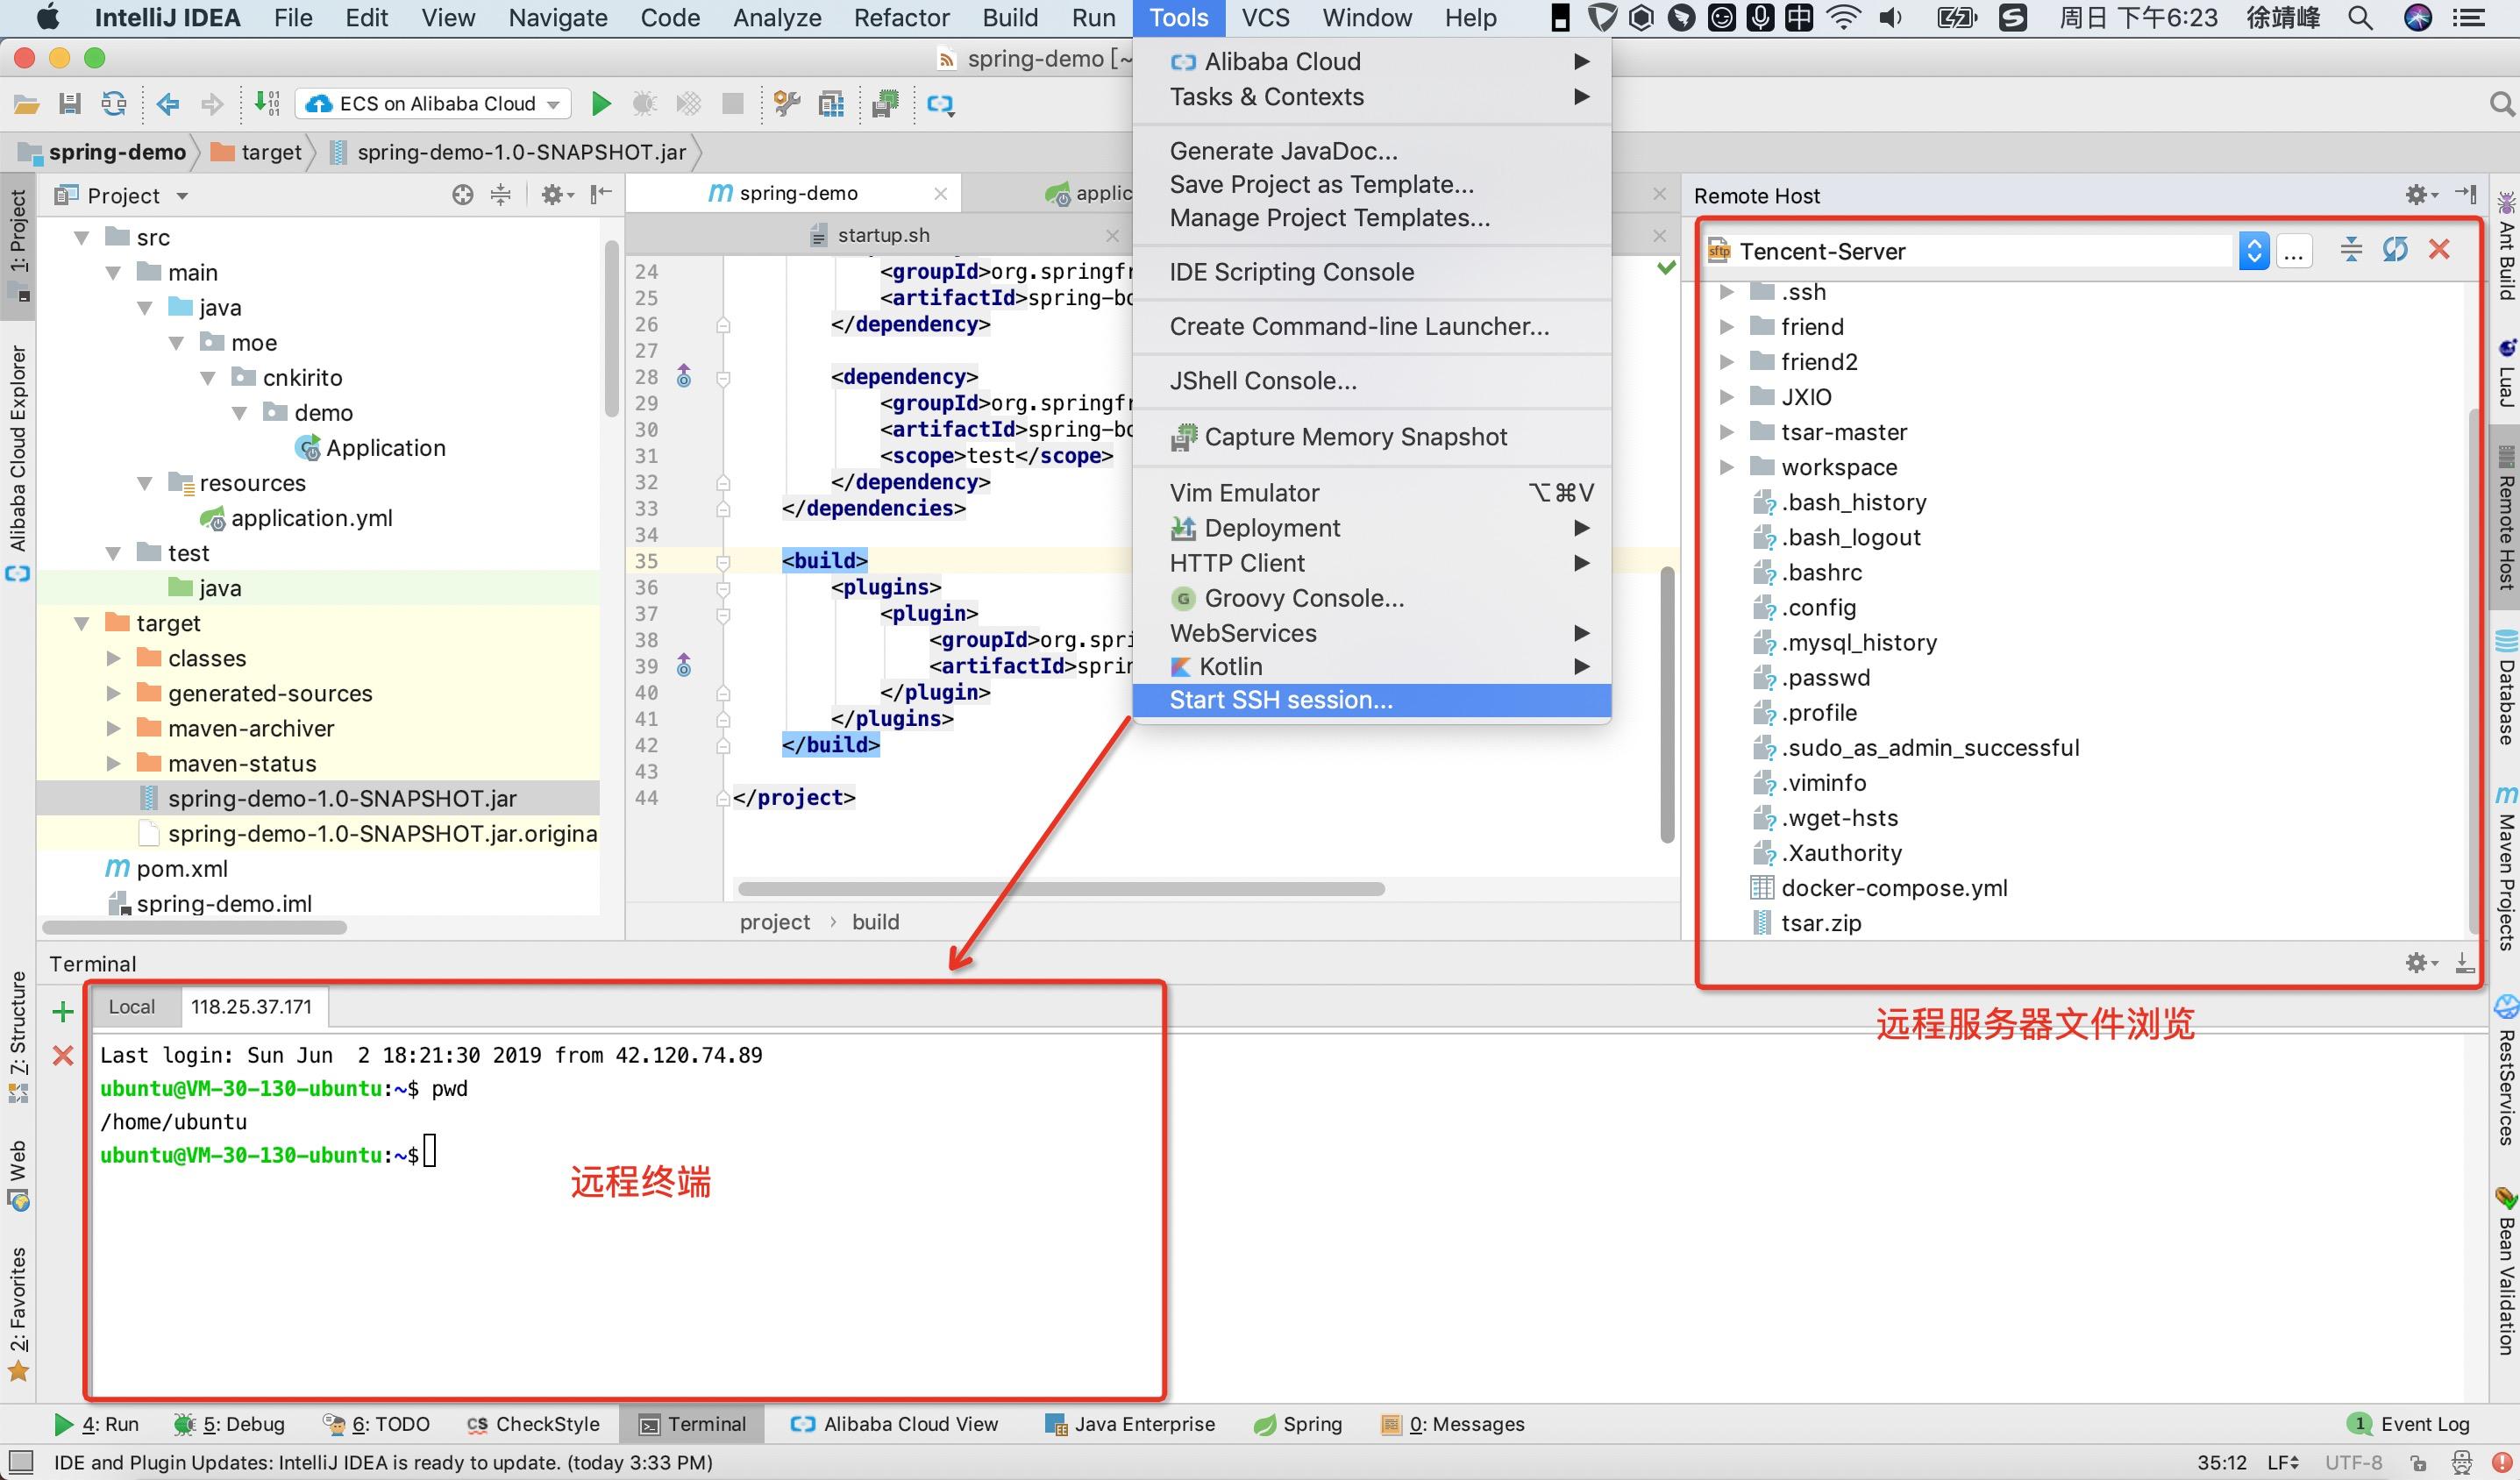Click the navigate Back arrow icon
This screenshot has height=1480, width=2520.
click(168, 104)
